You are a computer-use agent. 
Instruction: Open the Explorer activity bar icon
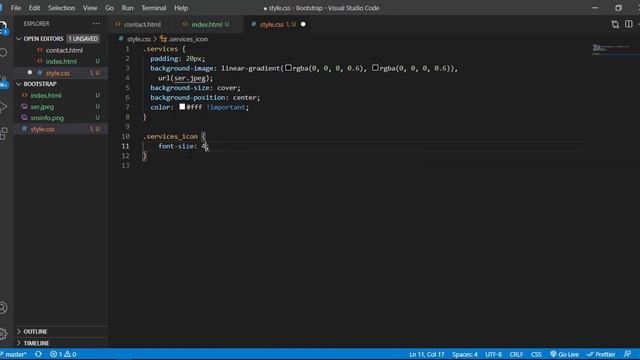point(3,28)
